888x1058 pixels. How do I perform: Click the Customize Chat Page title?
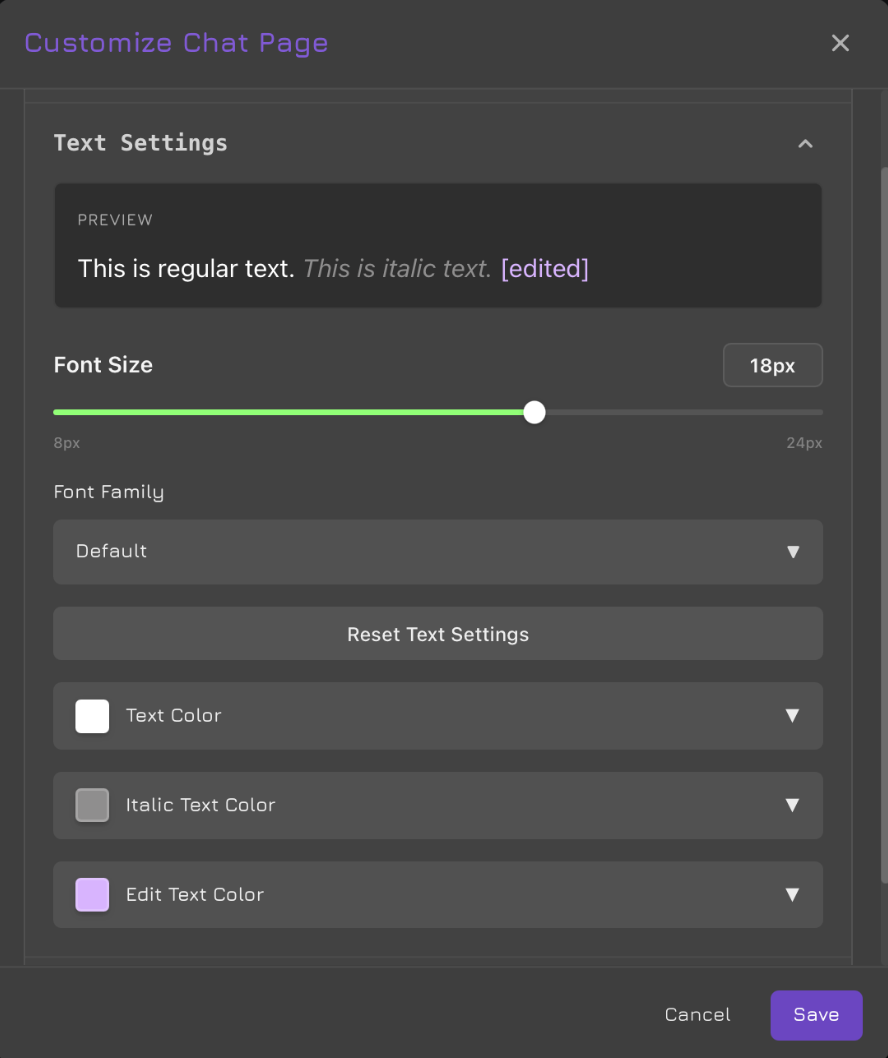point(176,43)
